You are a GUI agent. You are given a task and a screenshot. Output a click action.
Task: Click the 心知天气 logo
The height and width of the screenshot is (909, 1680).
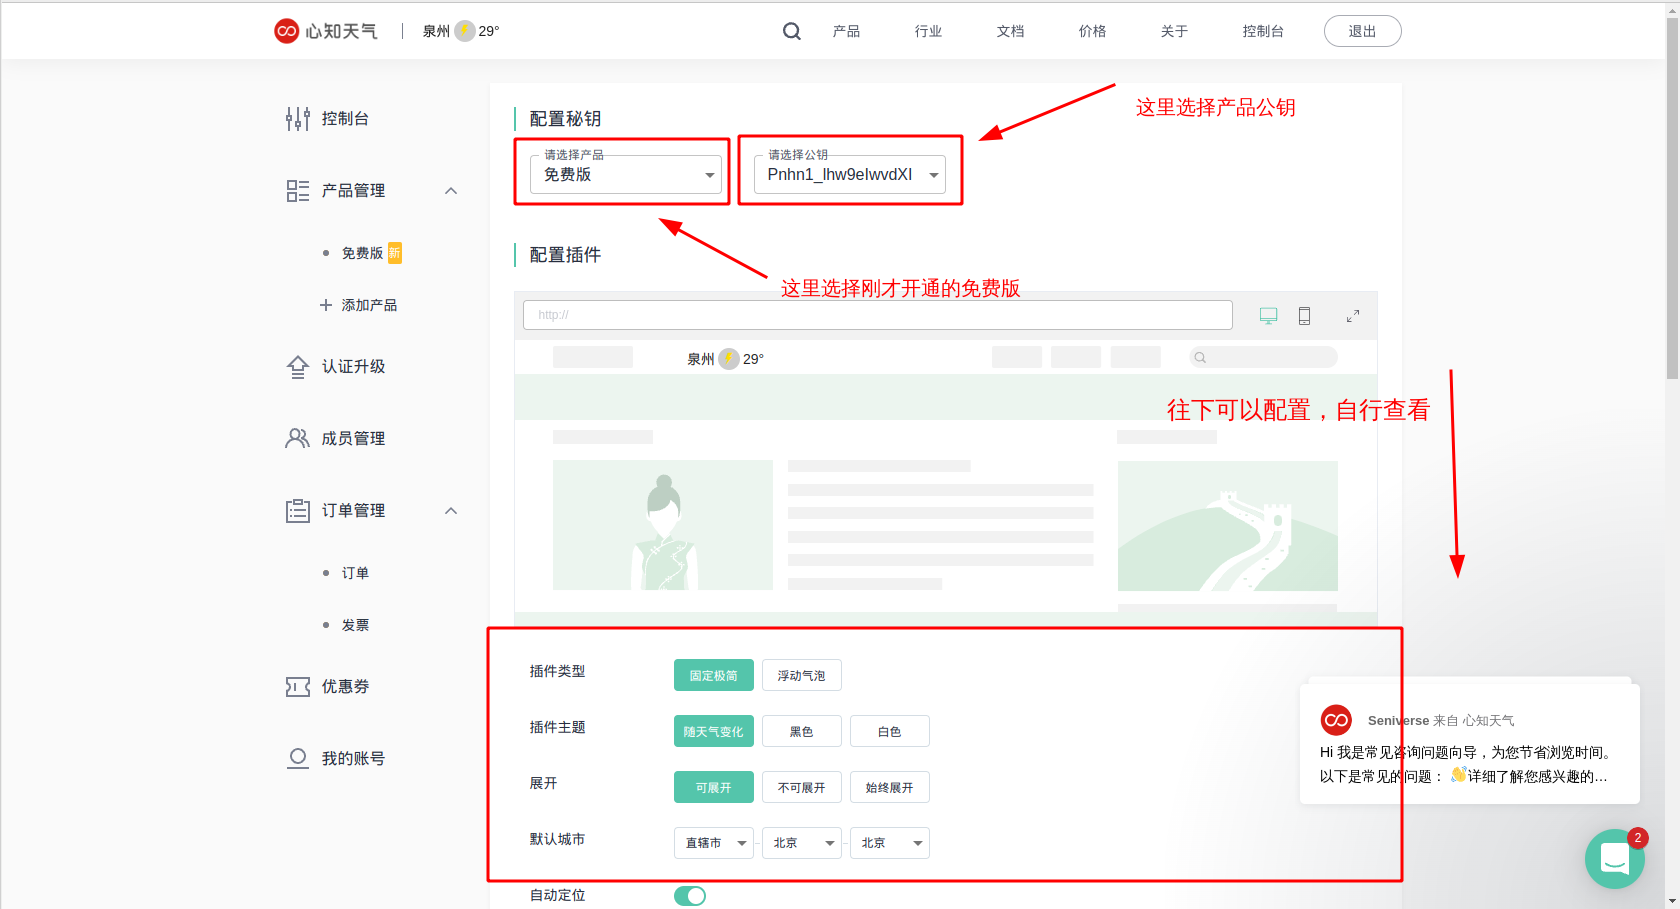(x=325, y=31)
